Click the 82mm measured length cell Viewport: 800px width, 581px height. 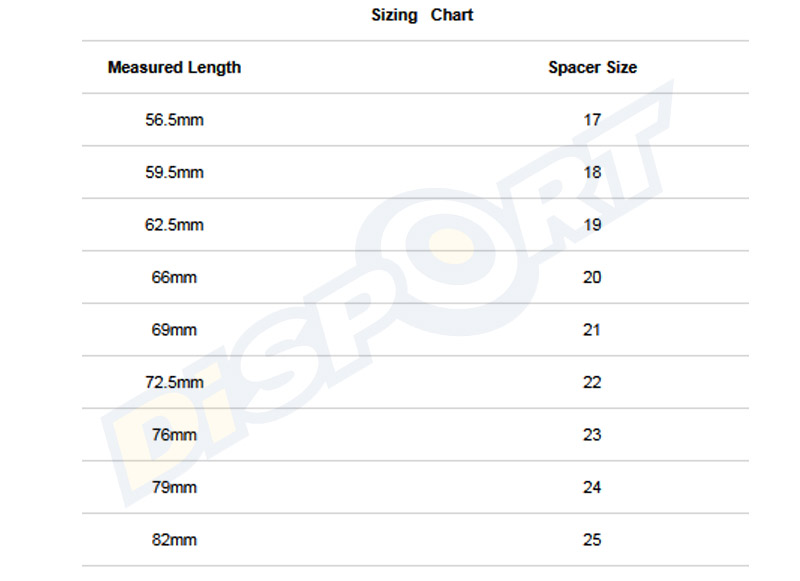pyautogui.click(x=174, y=540)
